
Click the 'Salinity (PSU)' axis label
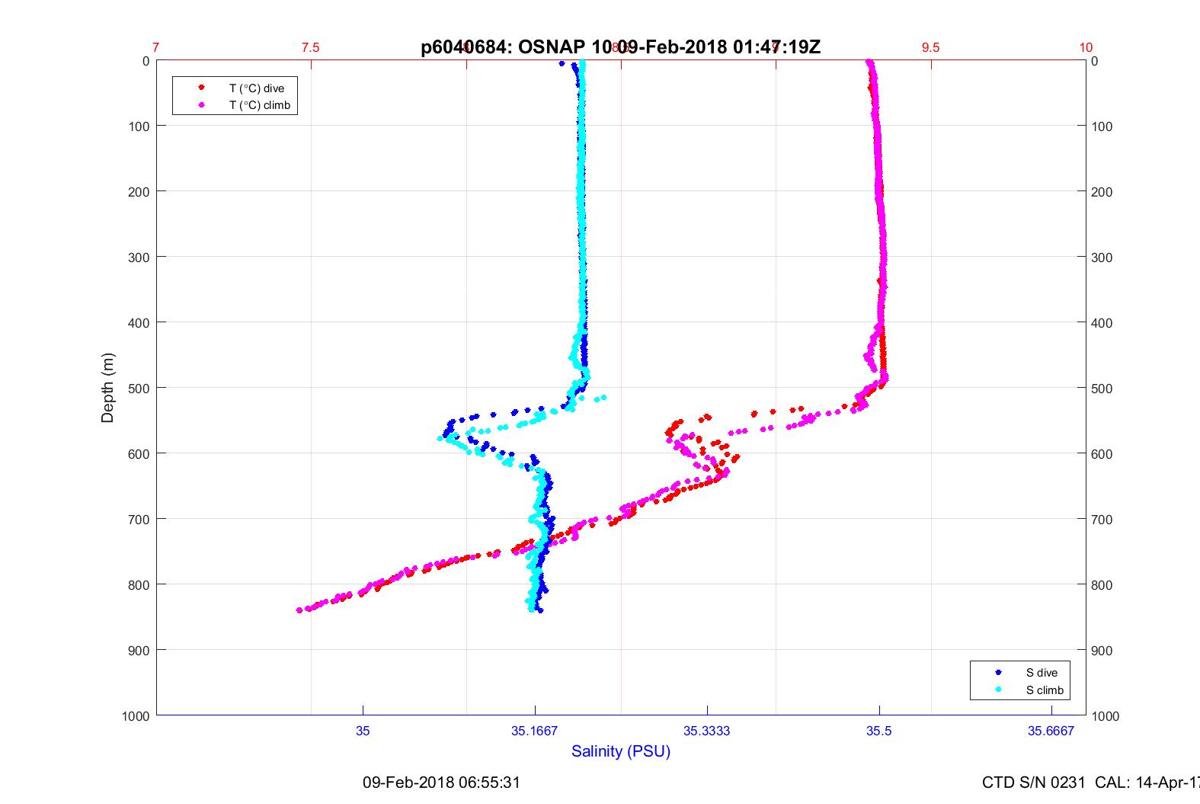coord(621,751)
